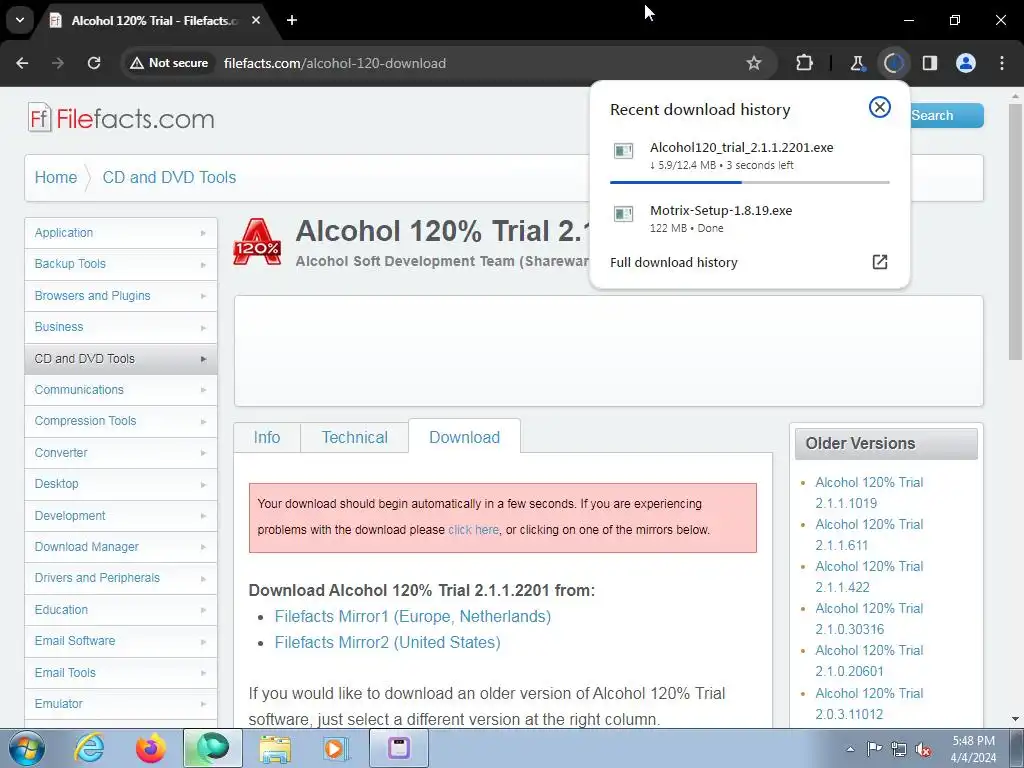The height and width of the screenshot is (768, 1024).
Task: Click CD and DVD Tools breadcrumb link
Action: tap(169, 177)
